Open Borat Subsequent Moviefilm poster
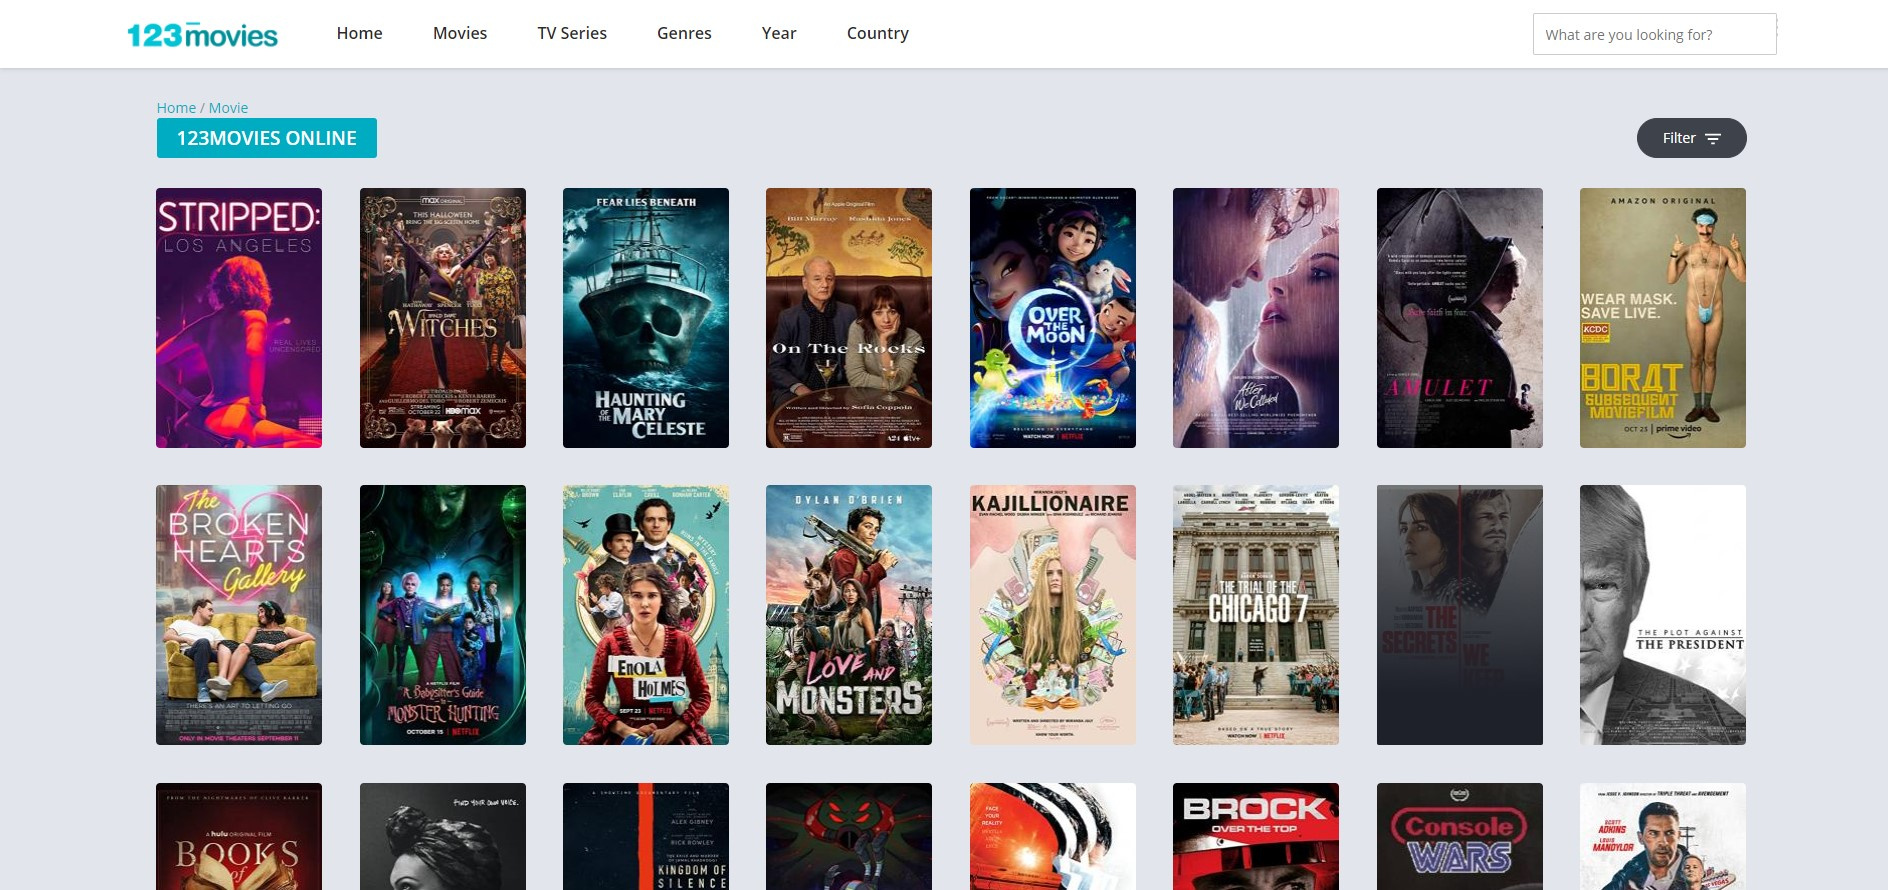Viewport: 1888px width, 890px height. pyautogui.click(x=1663, y=318)
